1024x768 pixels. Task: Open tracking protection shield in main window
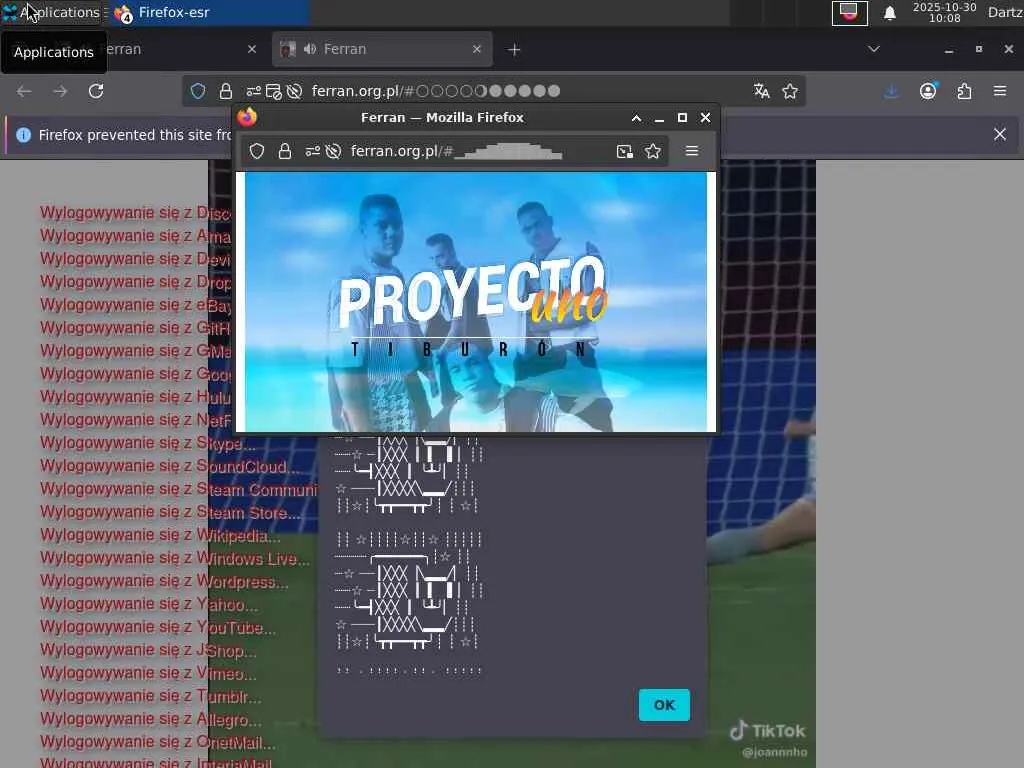198,91
